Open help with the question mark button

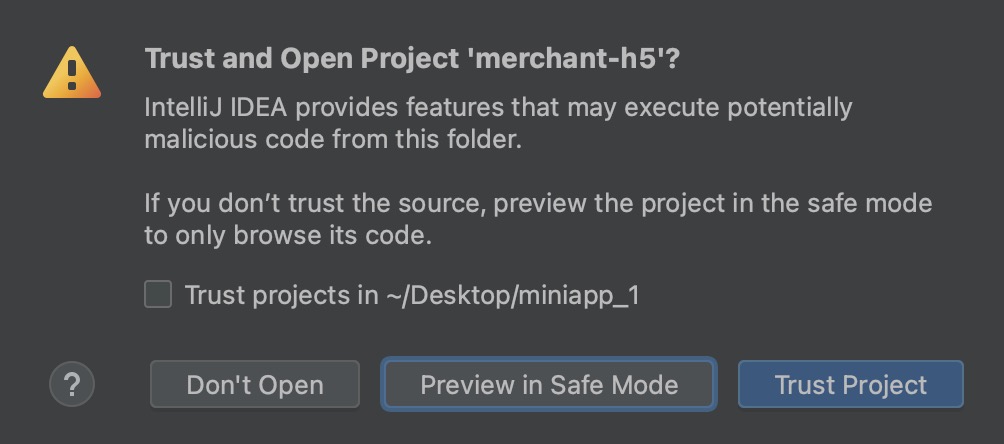click(x=72, y=384)
